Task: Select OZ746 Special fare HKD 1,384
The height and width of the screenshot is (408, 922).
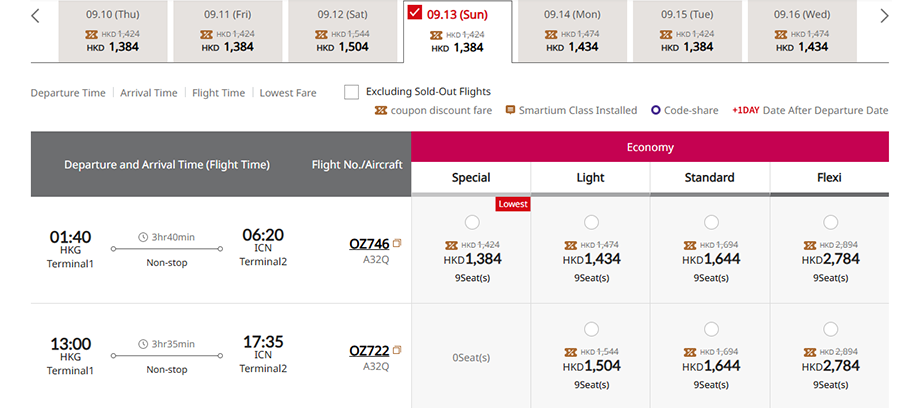Action: tap(472, 222)
